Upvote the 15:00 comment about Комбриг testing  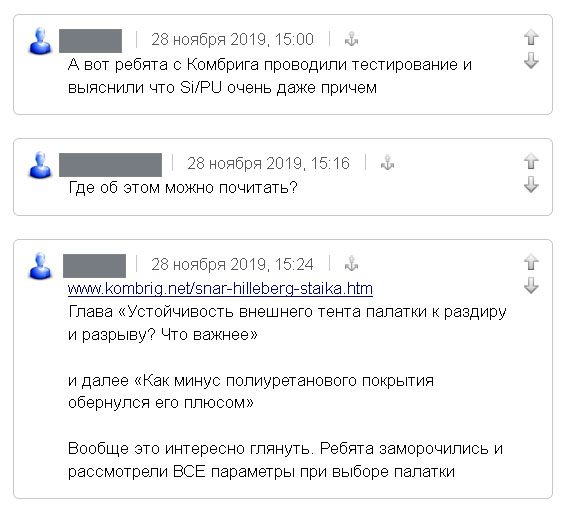click(x=531, y=37)
